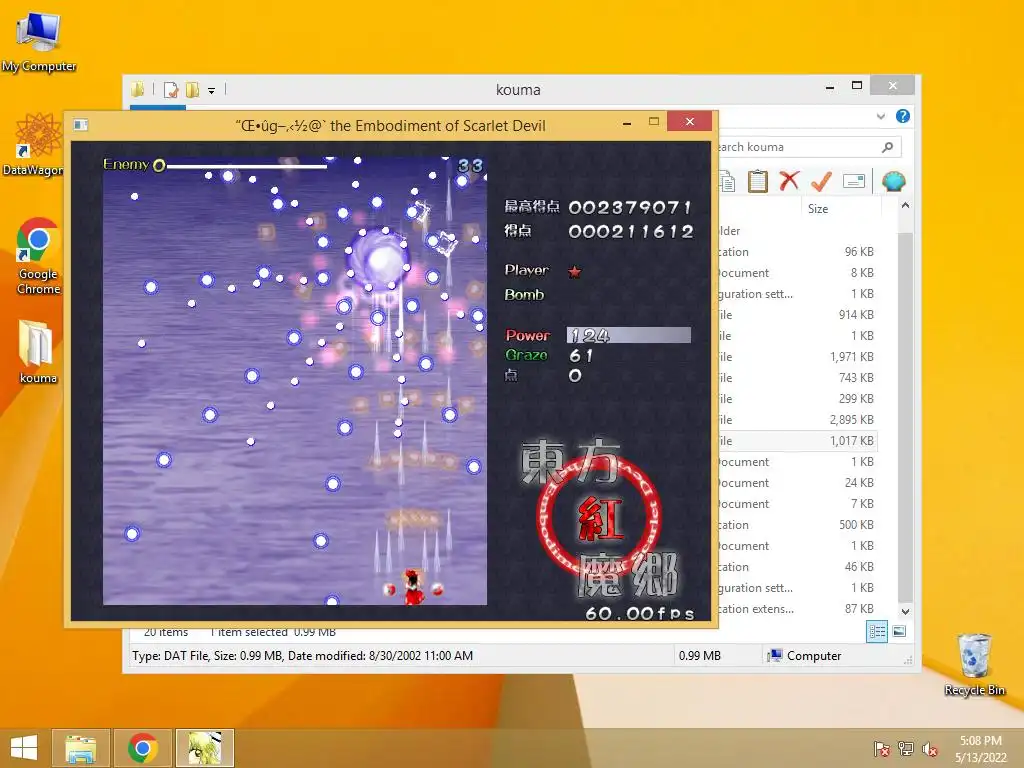1024x768 pixels.
Task: Click the search magnifier icon in kouma
Action: (x=888, y=147)
